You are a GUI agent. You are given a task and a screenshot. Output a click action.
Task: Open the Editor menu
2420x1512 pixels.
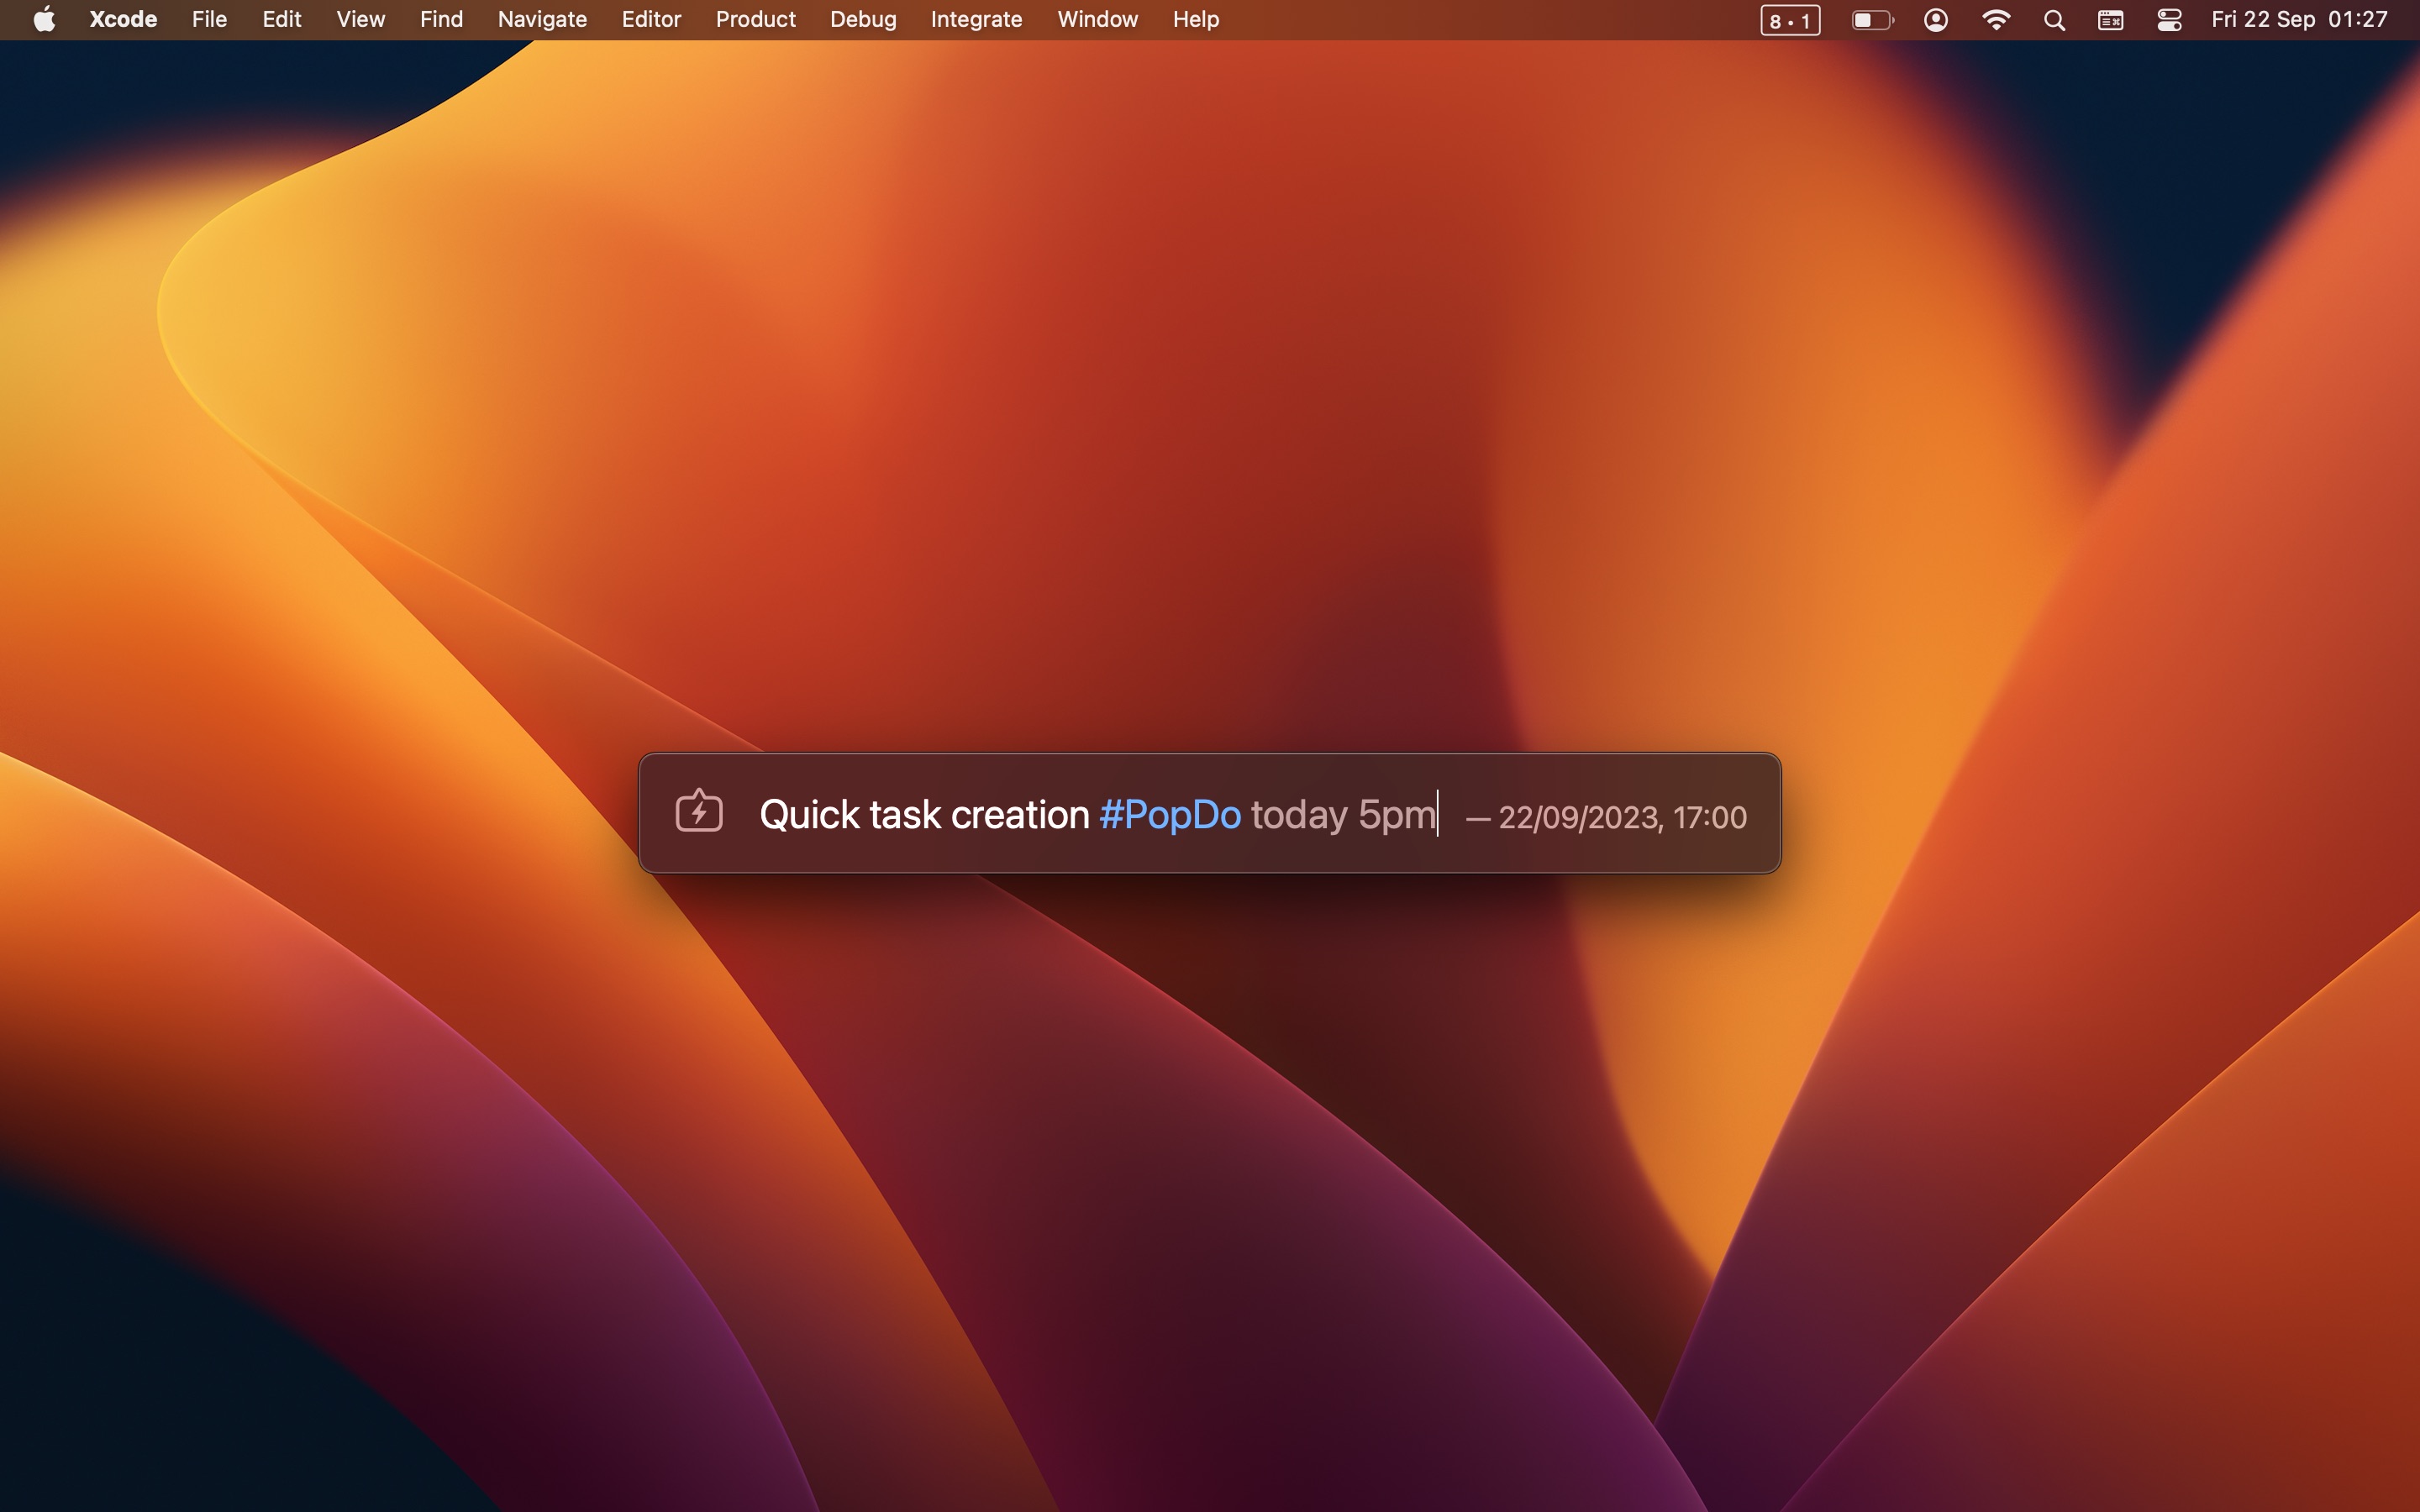[x=651, y=19]
